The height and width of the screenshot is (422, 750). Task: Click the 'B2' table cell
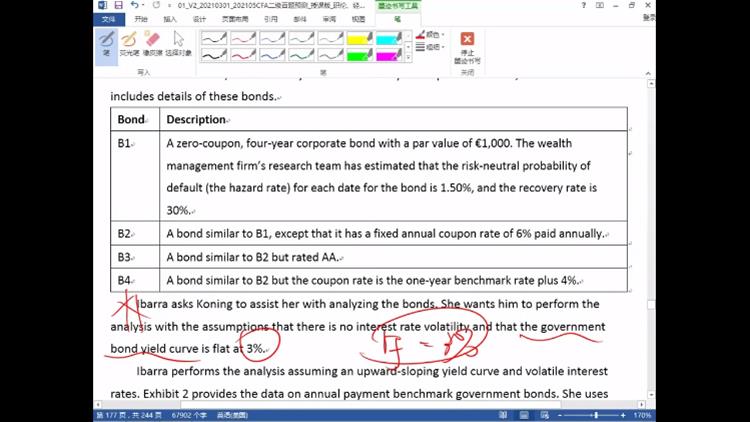tap(135, 233)
